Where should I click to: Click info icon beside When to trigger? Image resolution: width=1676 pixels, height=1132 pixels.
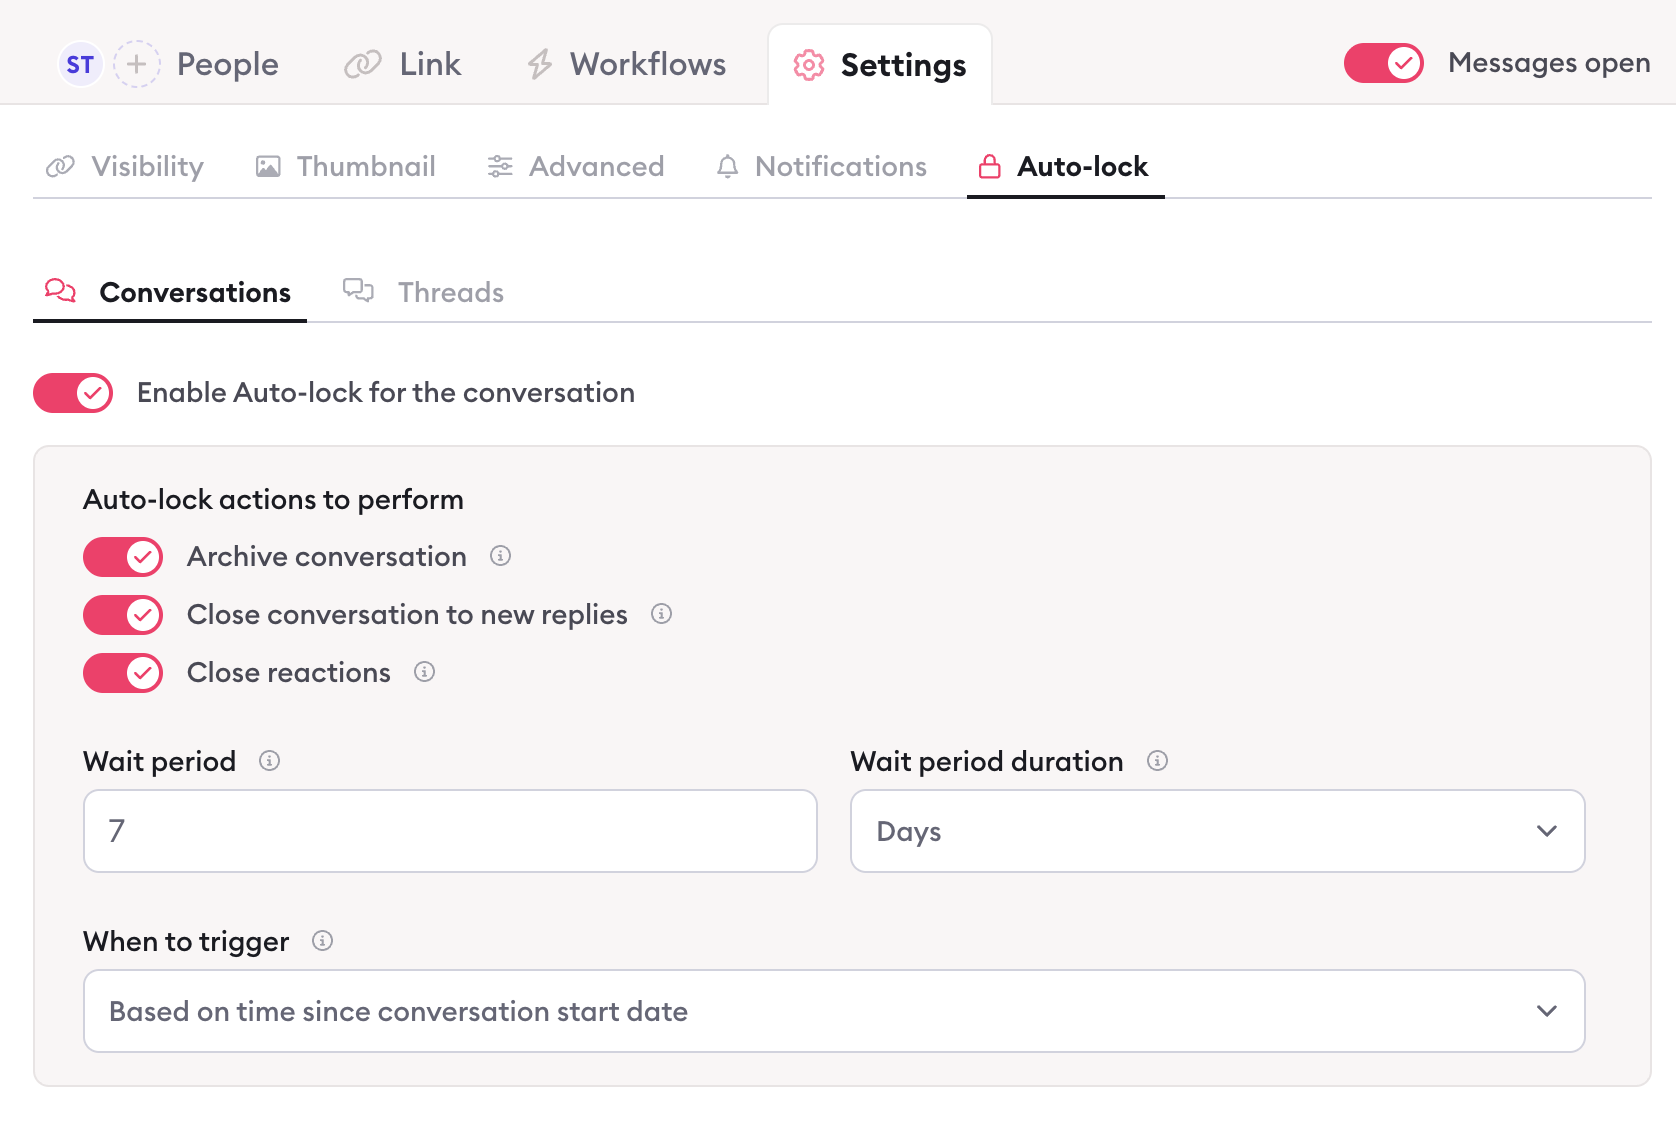pyautogui.click(x=322, y=941)
